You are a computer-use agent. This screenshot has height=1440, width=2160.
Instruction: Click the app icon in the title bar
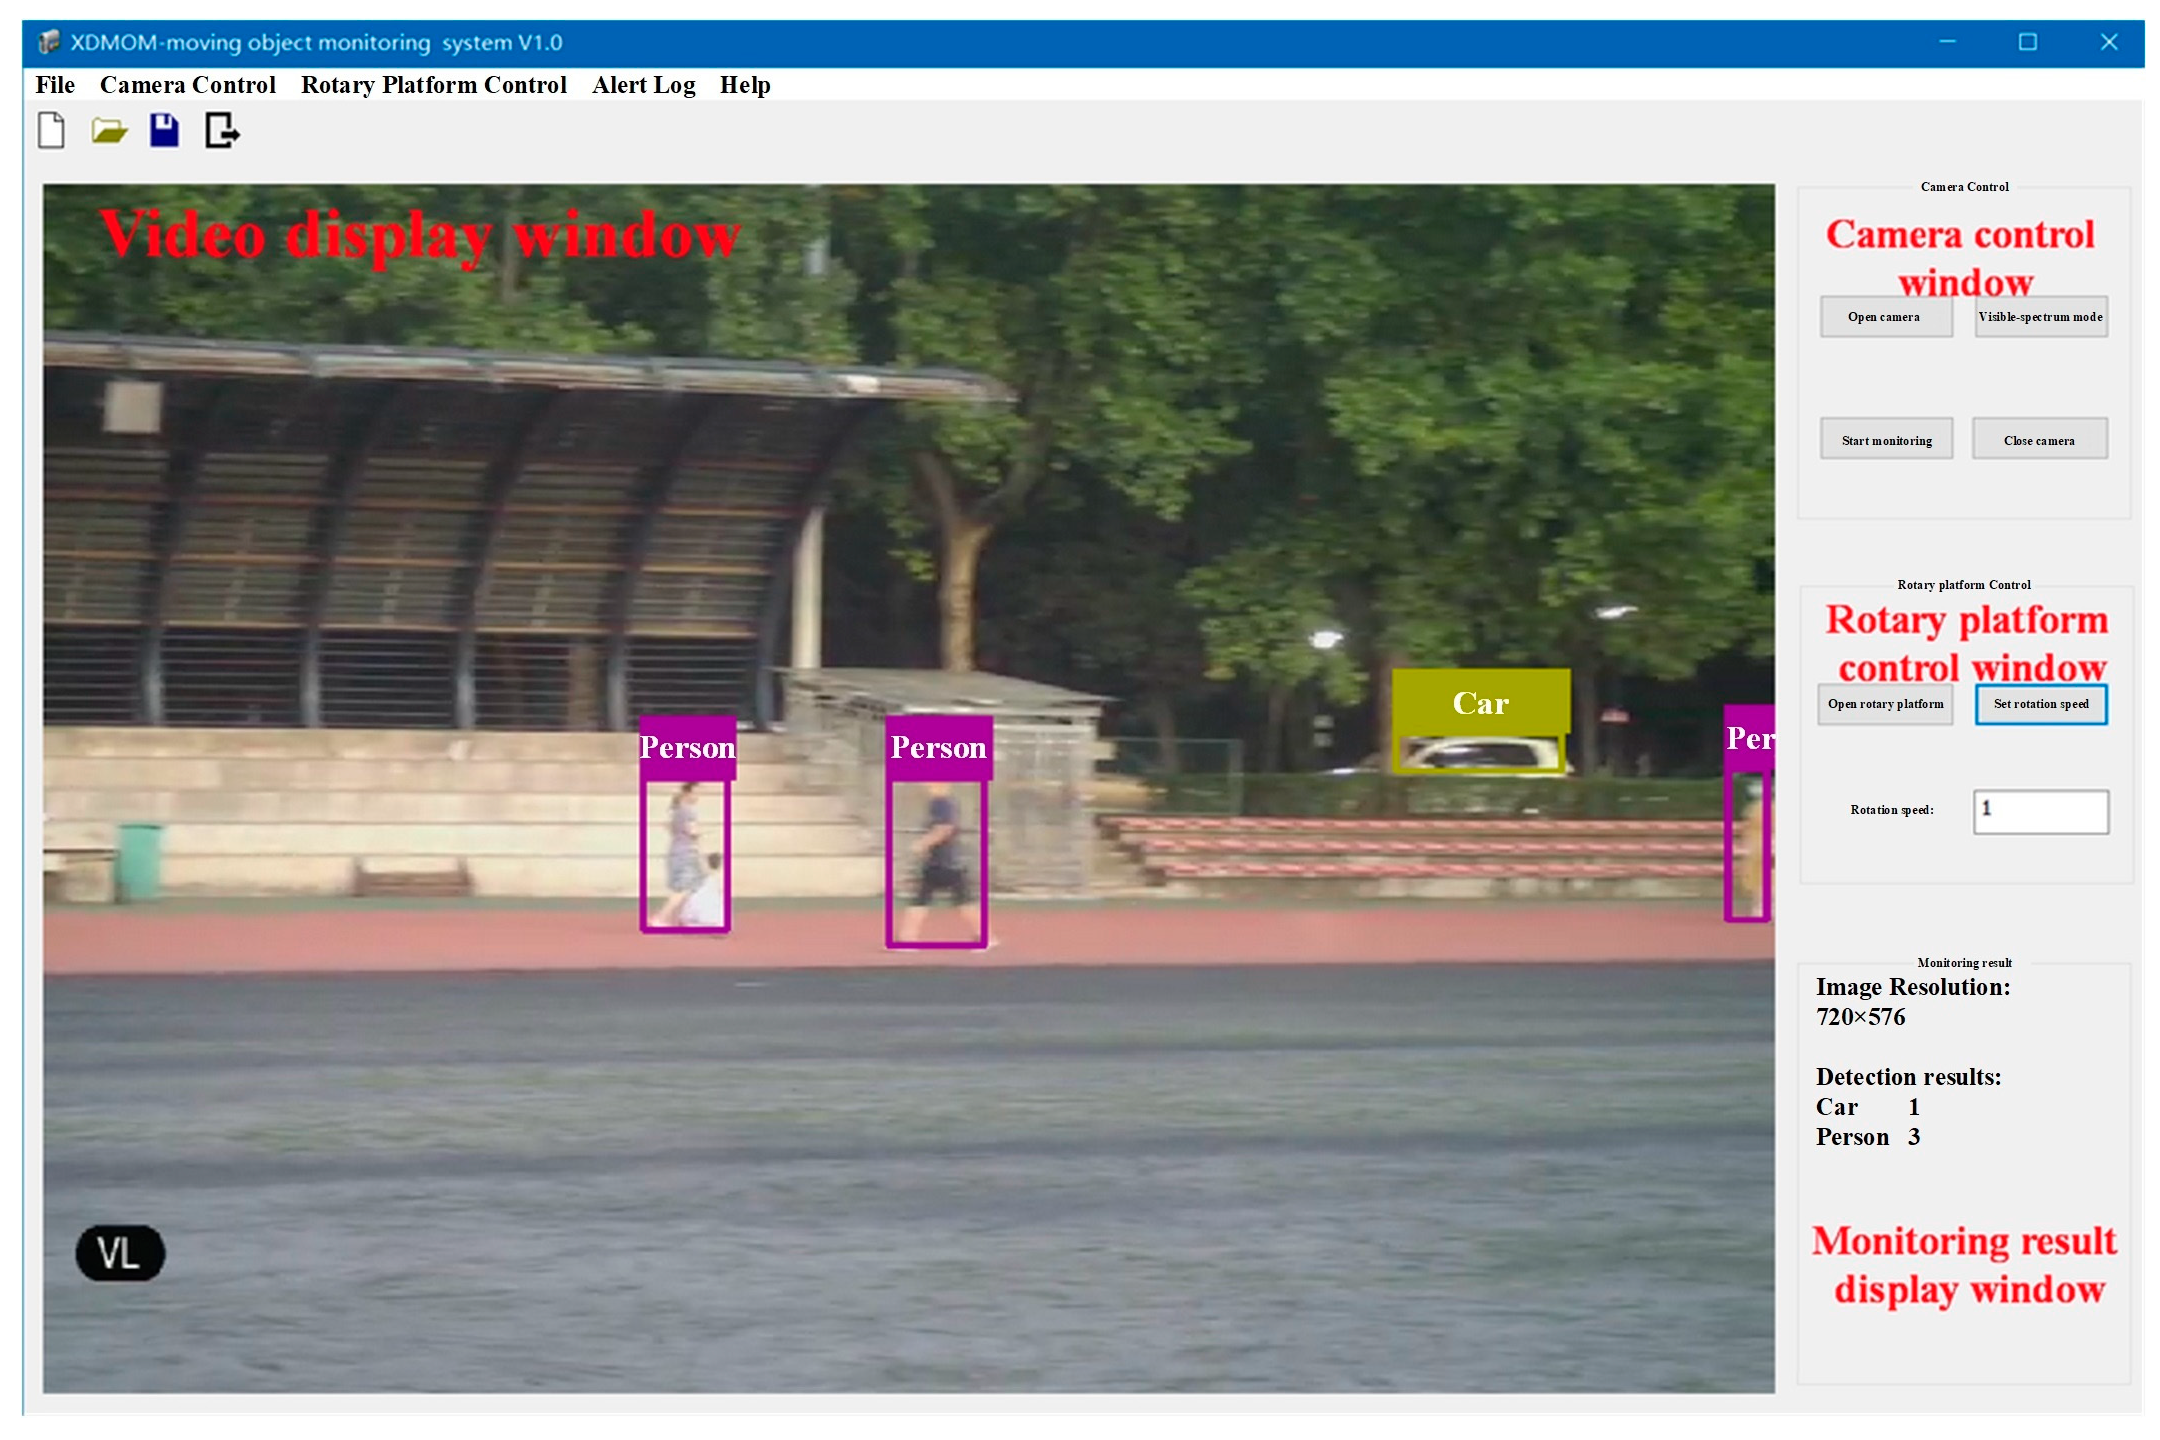click(49, 43)
